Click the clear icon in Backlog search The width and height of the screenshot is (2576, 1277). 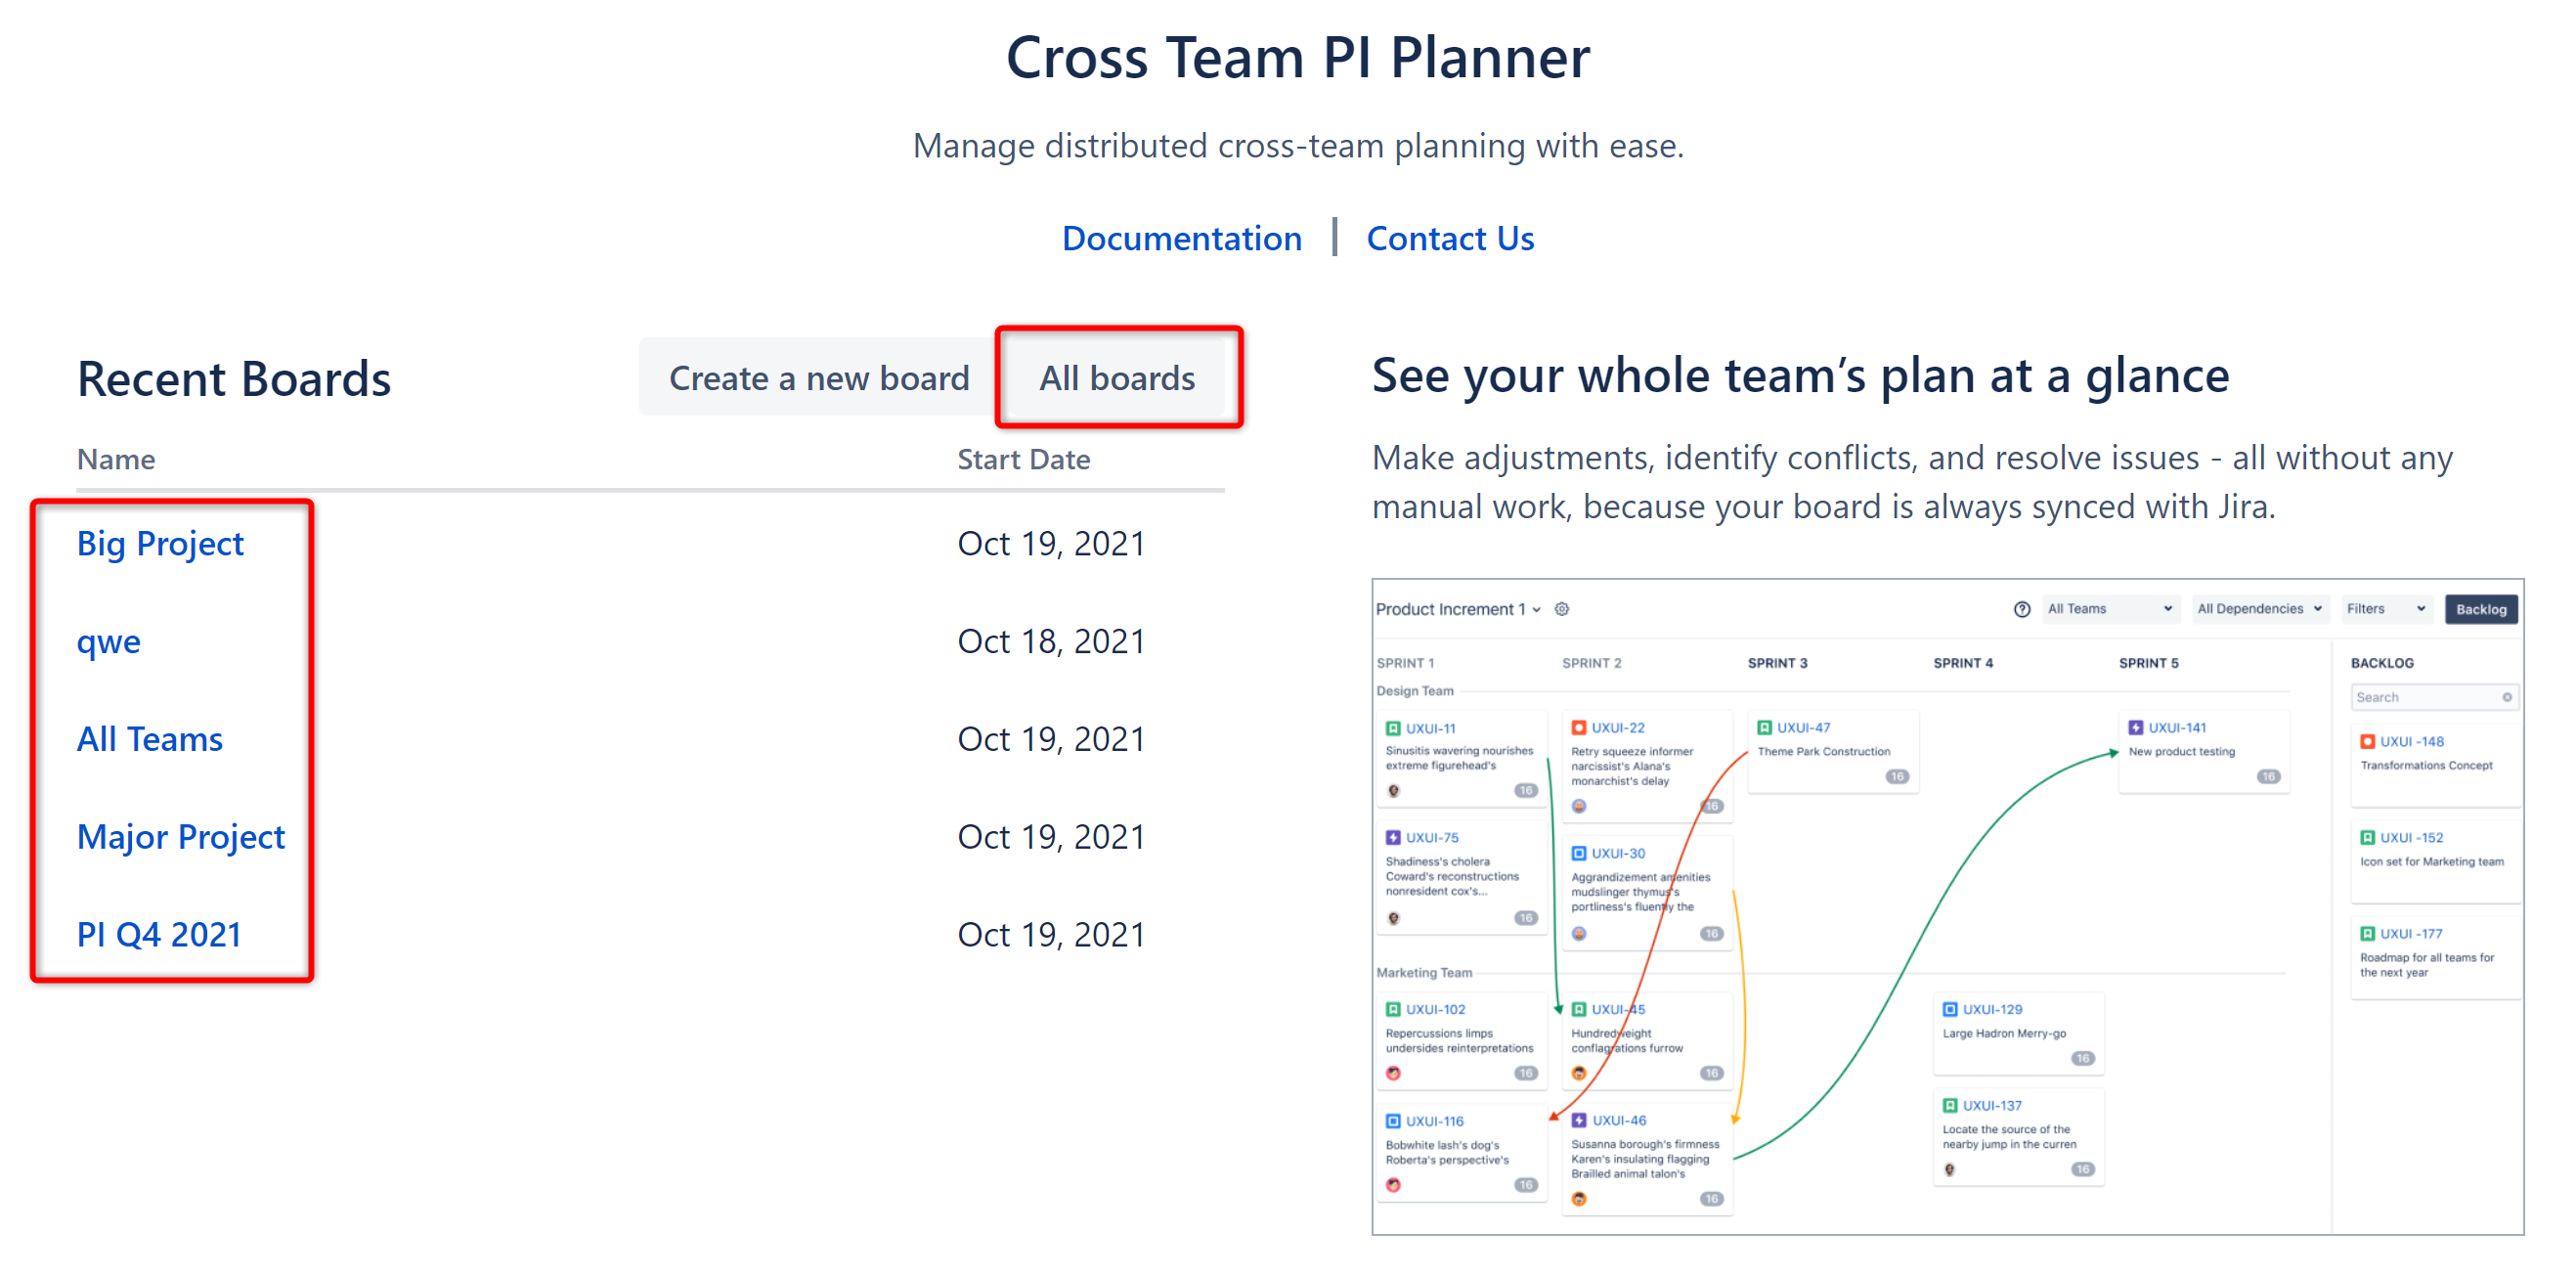coord(2506,697)
